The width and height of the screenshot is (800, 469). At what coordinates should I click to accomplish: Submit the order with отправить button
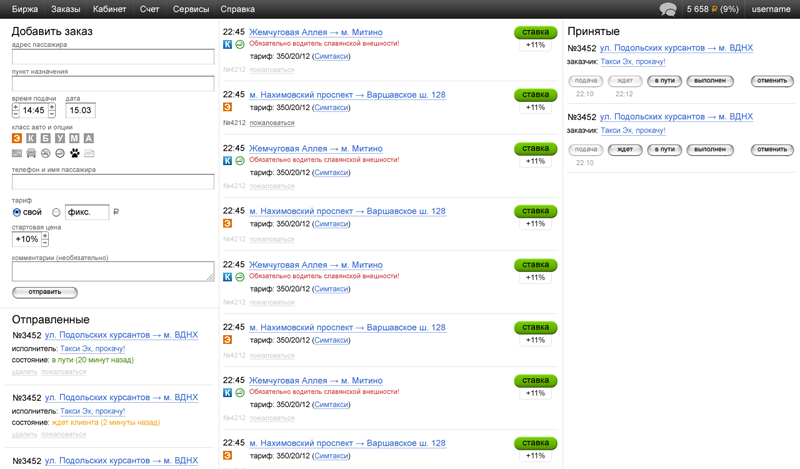point(45,292)
